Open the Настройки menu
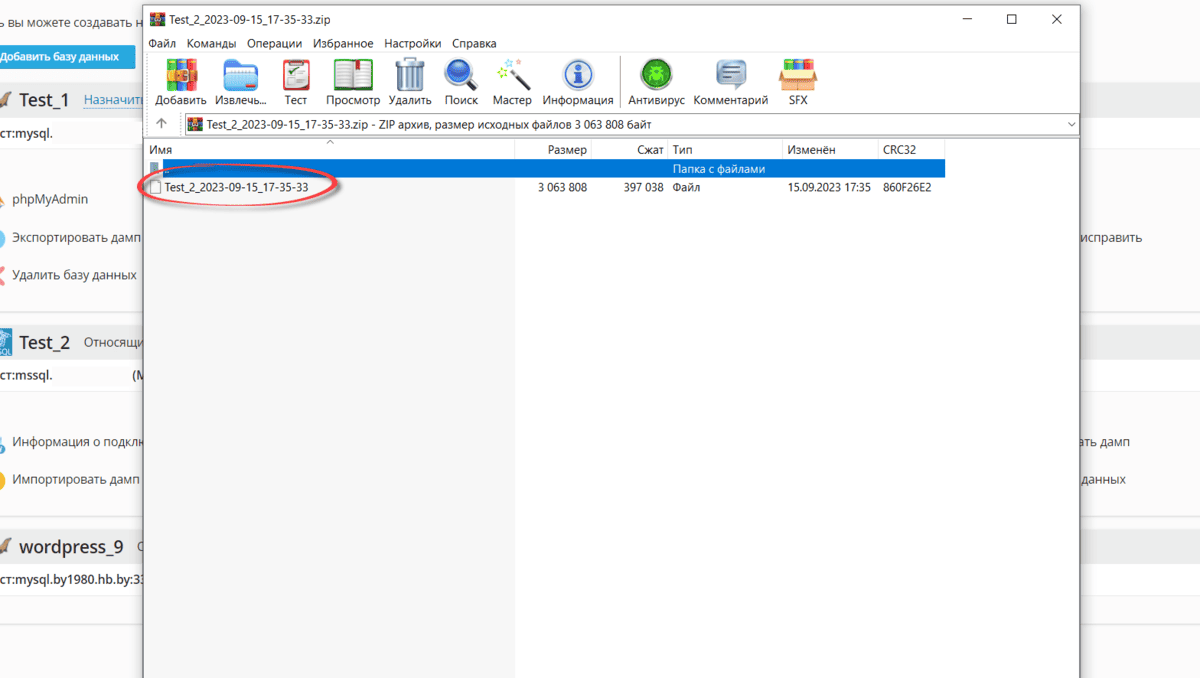 click(414, 43)
